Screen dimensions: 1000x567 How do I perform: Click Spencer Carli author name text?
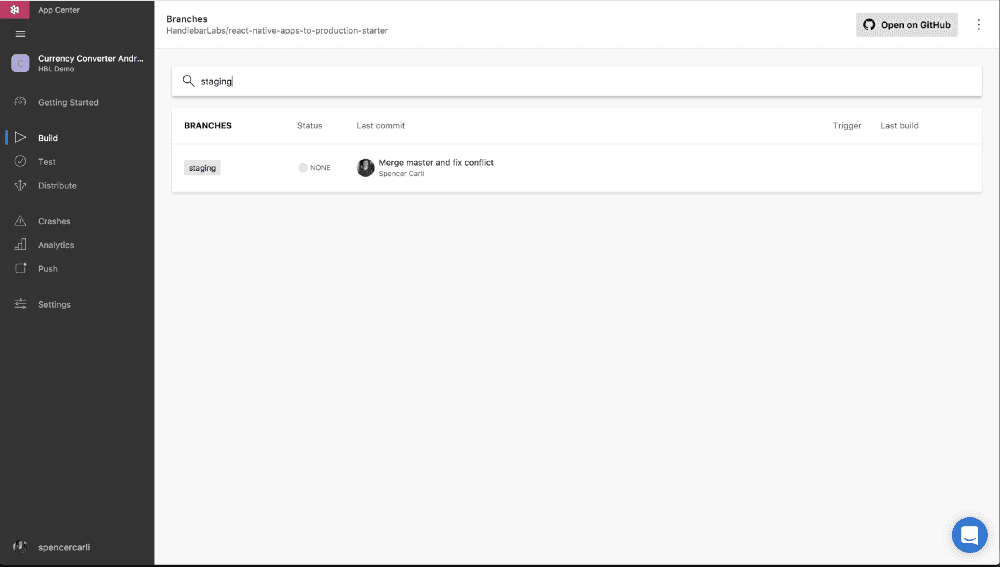401,173
